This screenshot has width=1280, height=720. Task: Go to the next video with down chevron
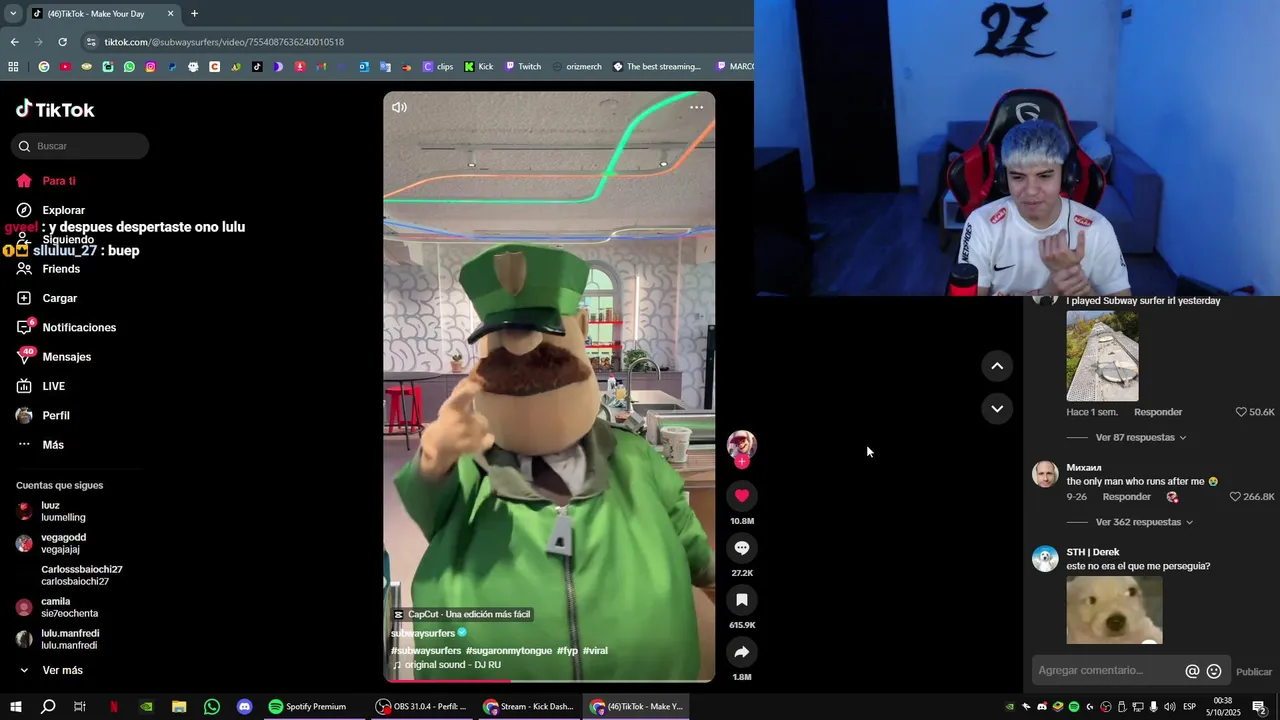997,408
